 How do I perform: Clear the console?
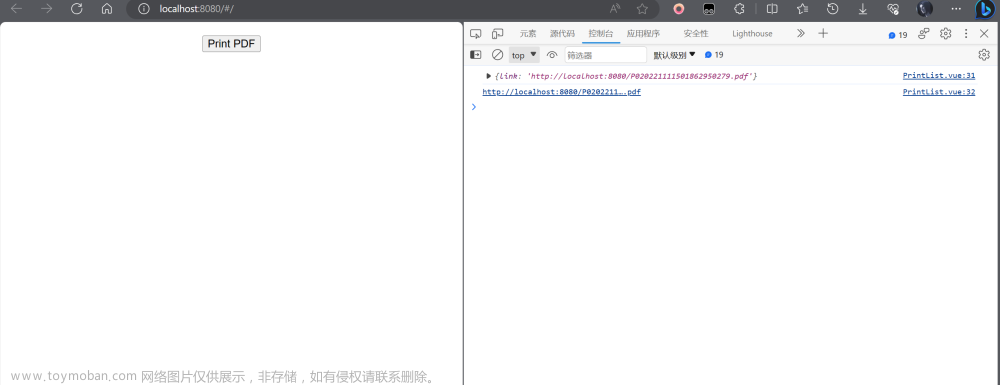tap(497, 55)
